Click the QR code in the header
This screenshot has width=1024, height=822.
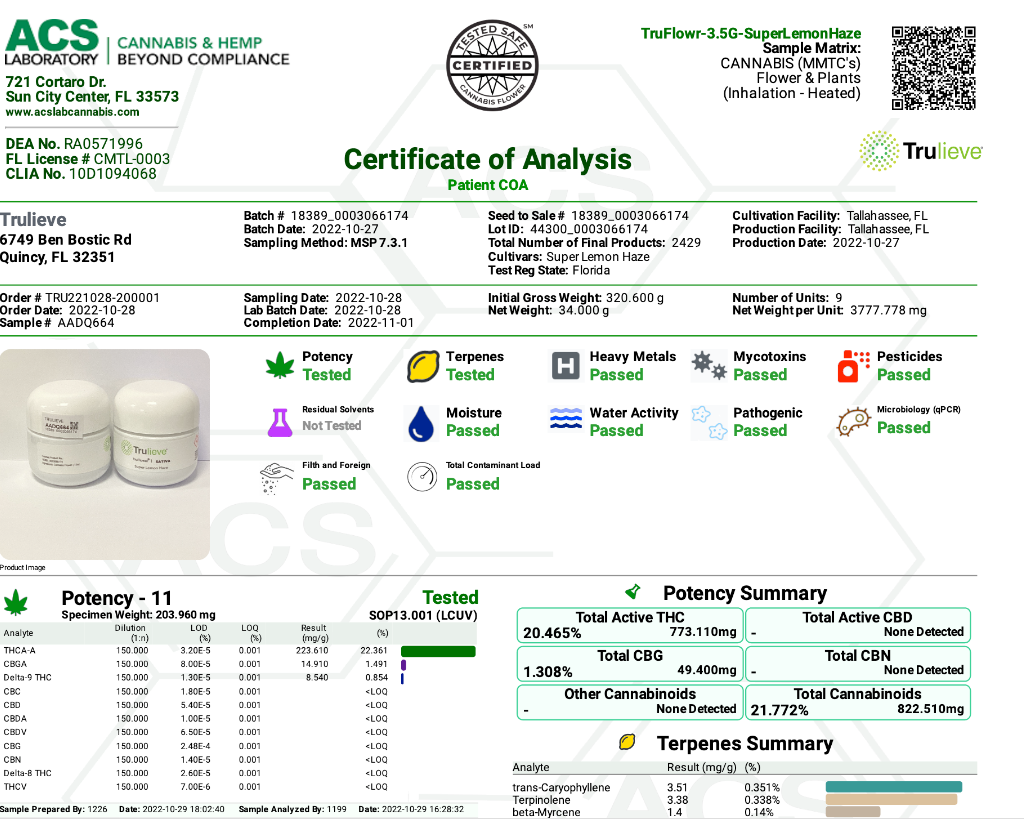[x=934, y=68]
